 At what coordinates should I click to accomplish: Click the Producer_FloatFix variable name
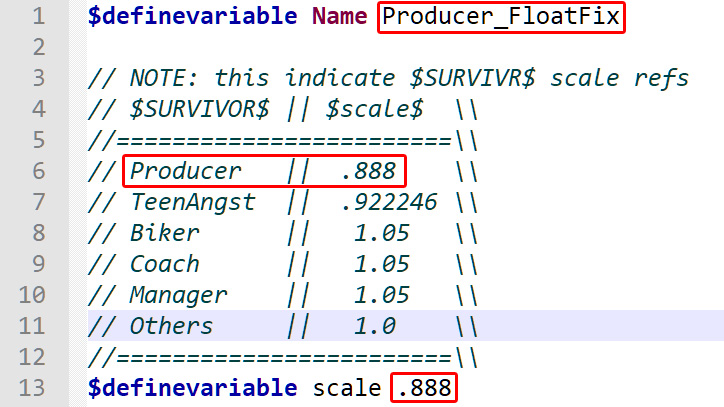502,16
